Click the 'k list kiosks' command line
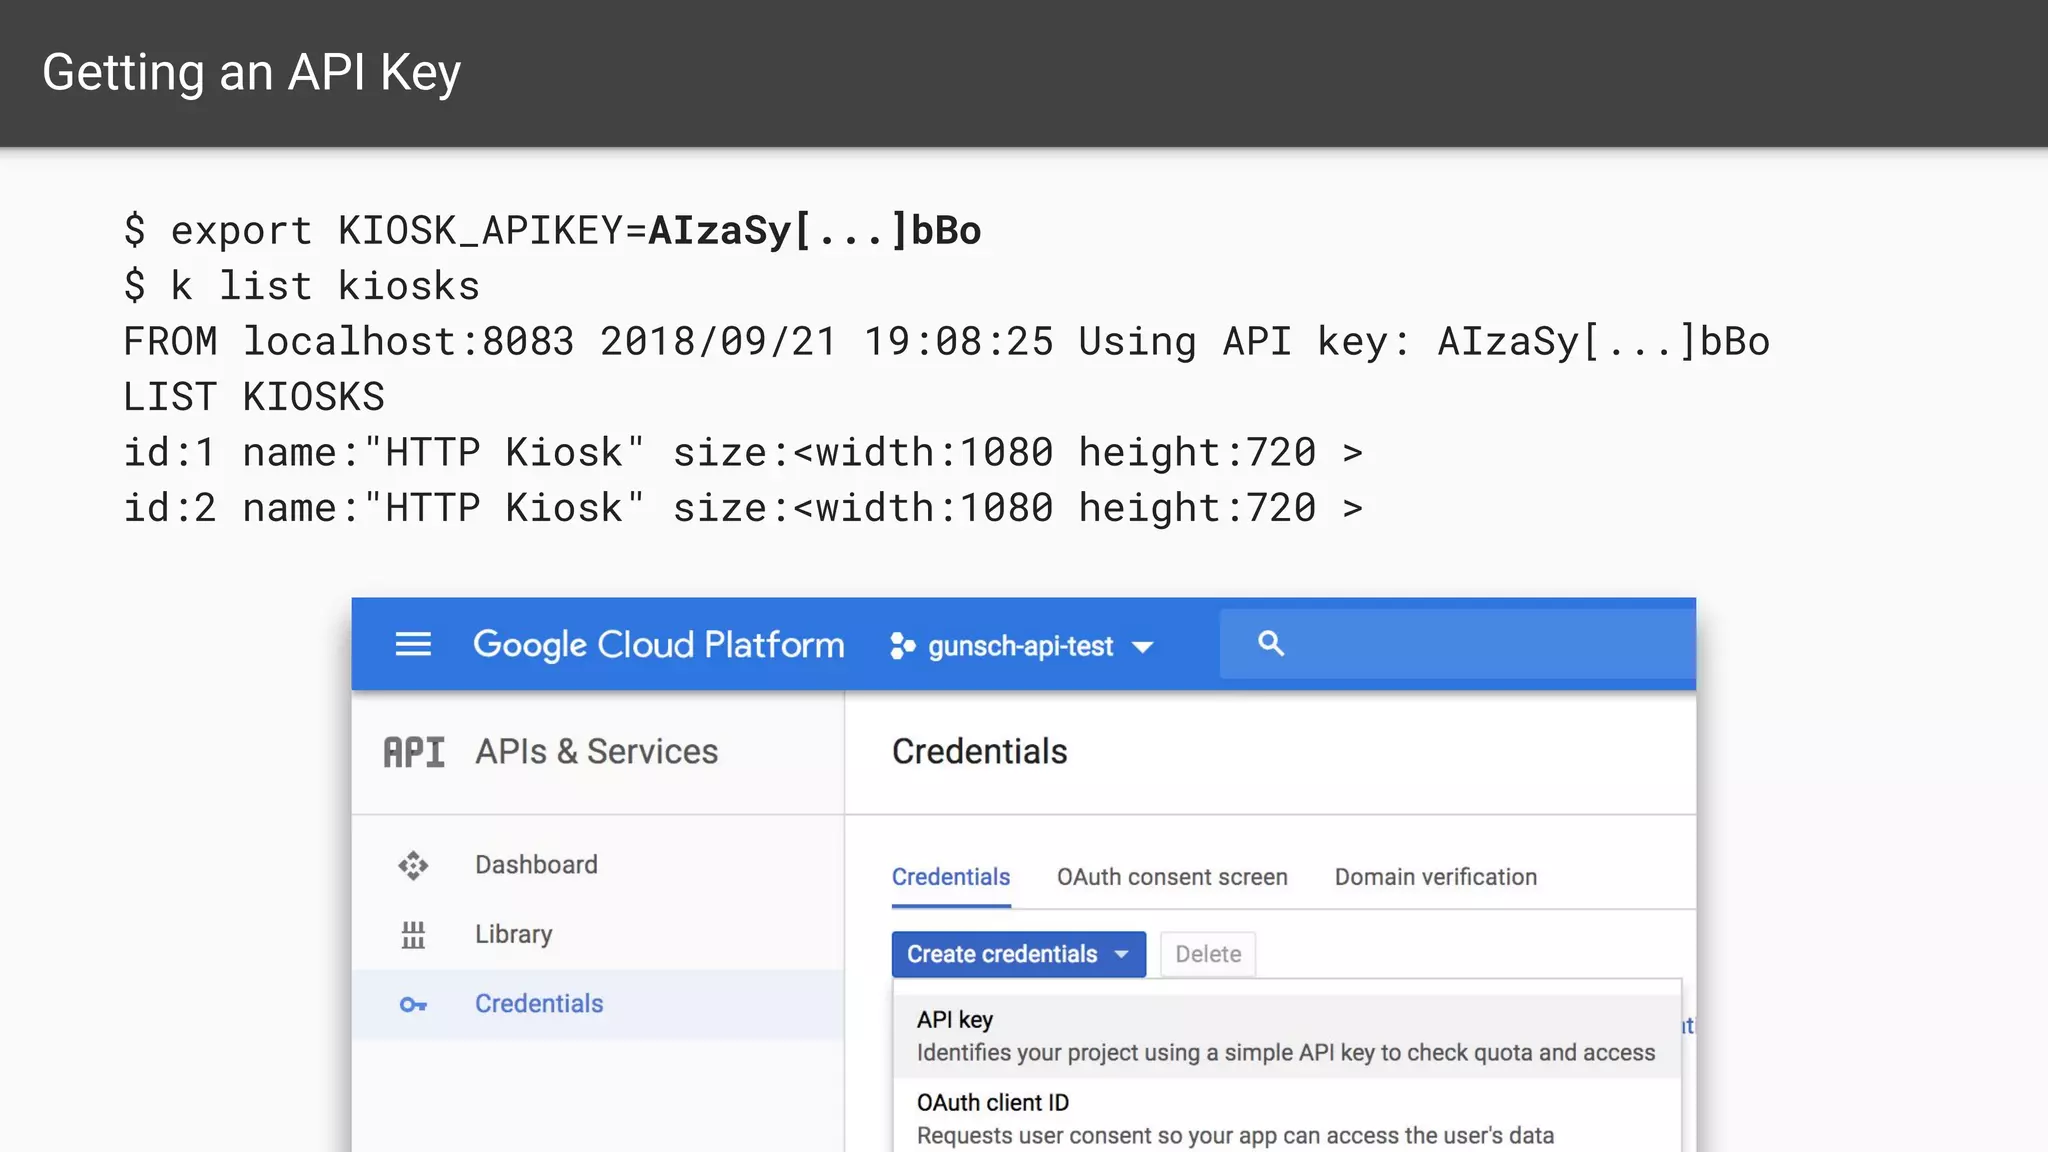 click(302, 286)
